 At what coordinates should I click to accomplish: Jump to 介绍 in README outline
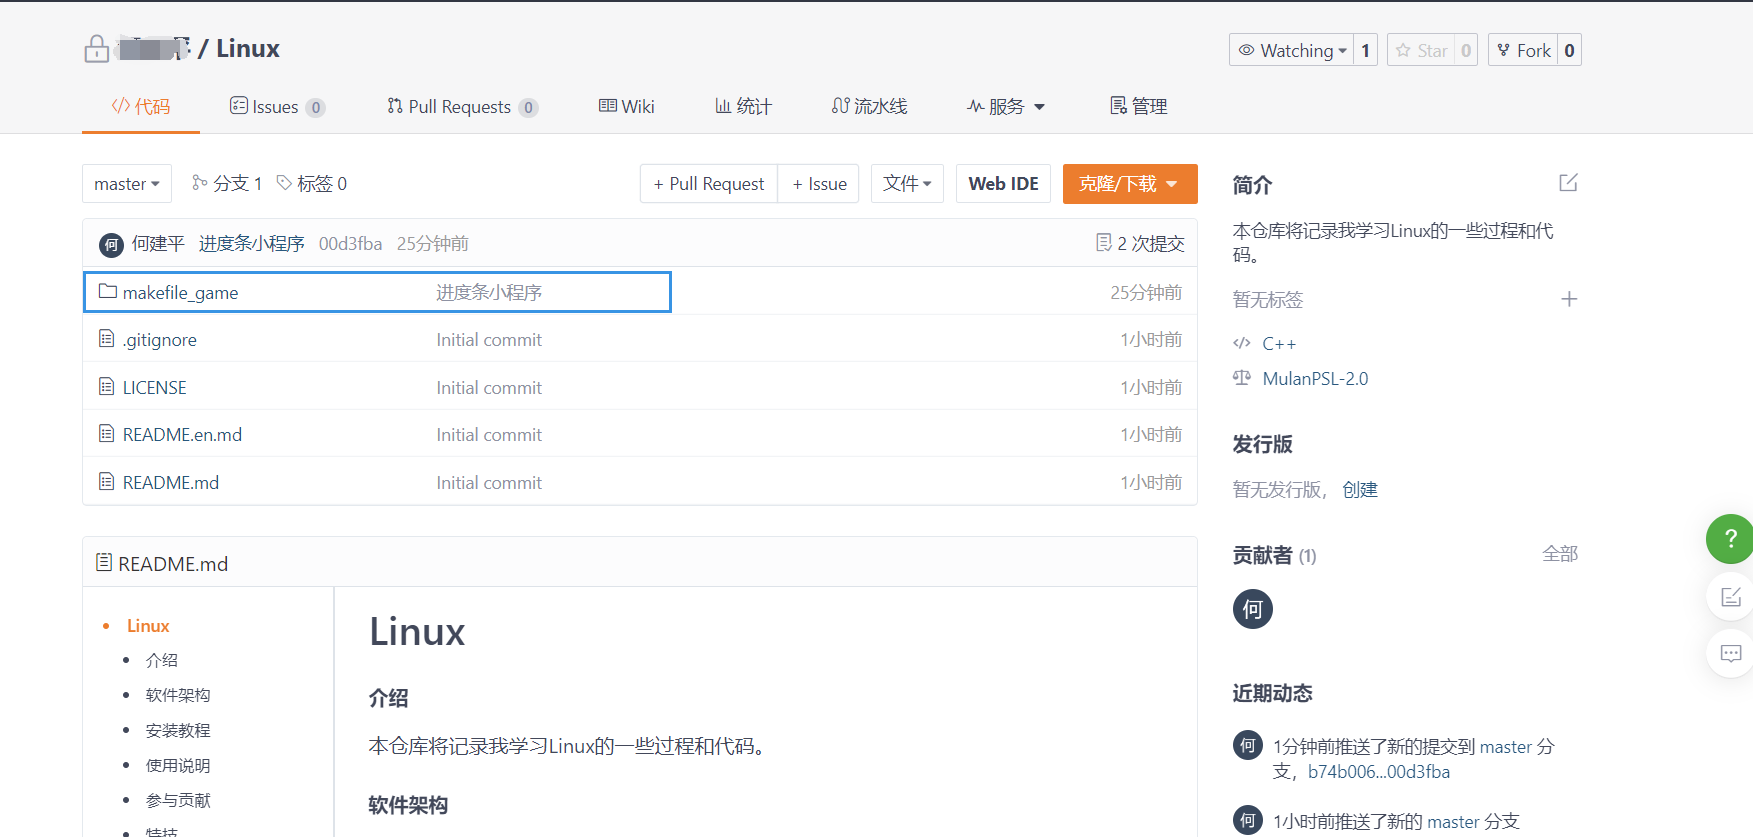pyautogui.click(x=161, y=660)
